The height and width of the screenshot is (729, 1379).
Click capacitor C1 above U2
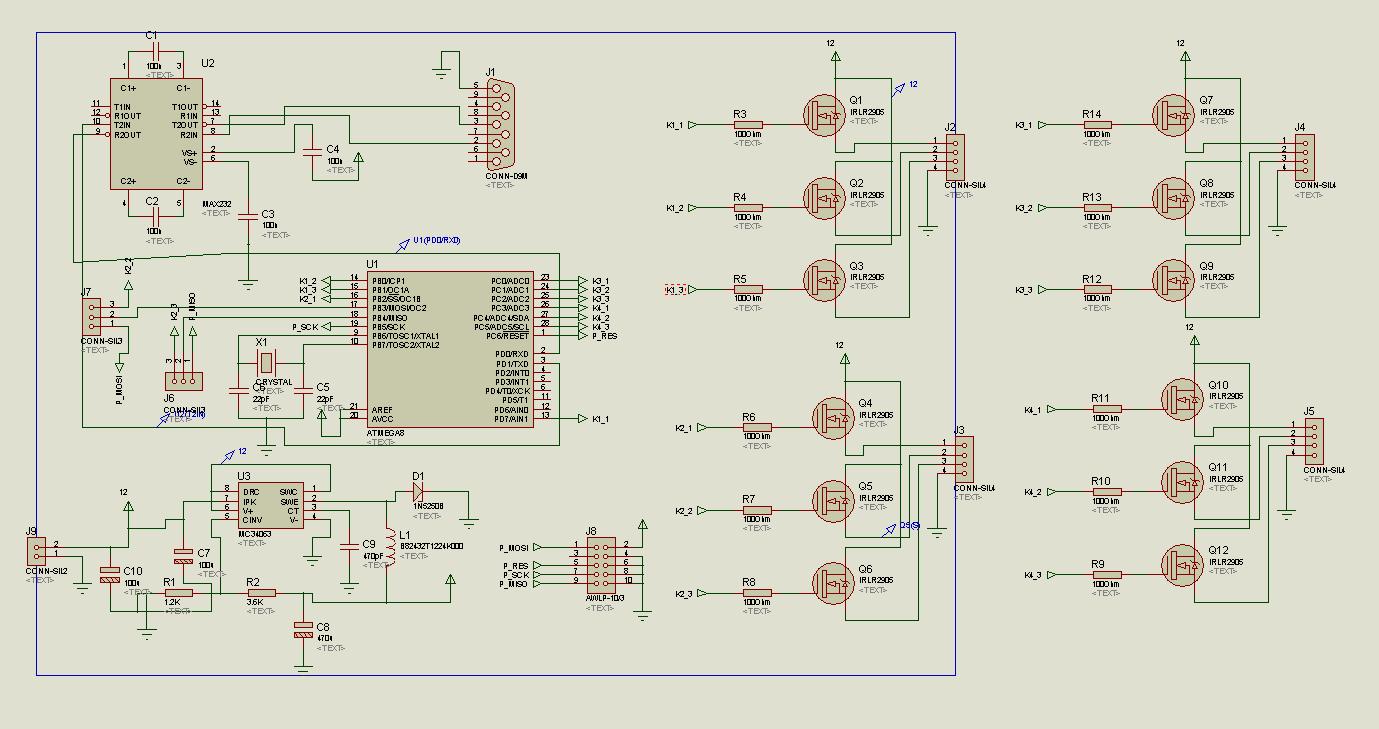coord(153,55)
